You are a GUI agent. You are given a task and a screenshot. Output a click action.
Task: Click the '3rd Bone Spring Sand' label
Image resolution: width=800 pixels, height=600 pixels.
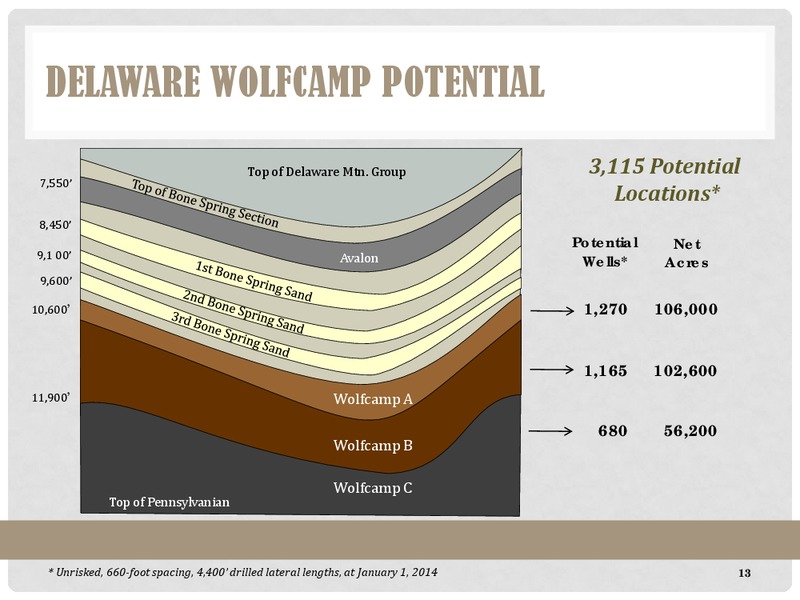pyautogui.click(x=230, y=334)
